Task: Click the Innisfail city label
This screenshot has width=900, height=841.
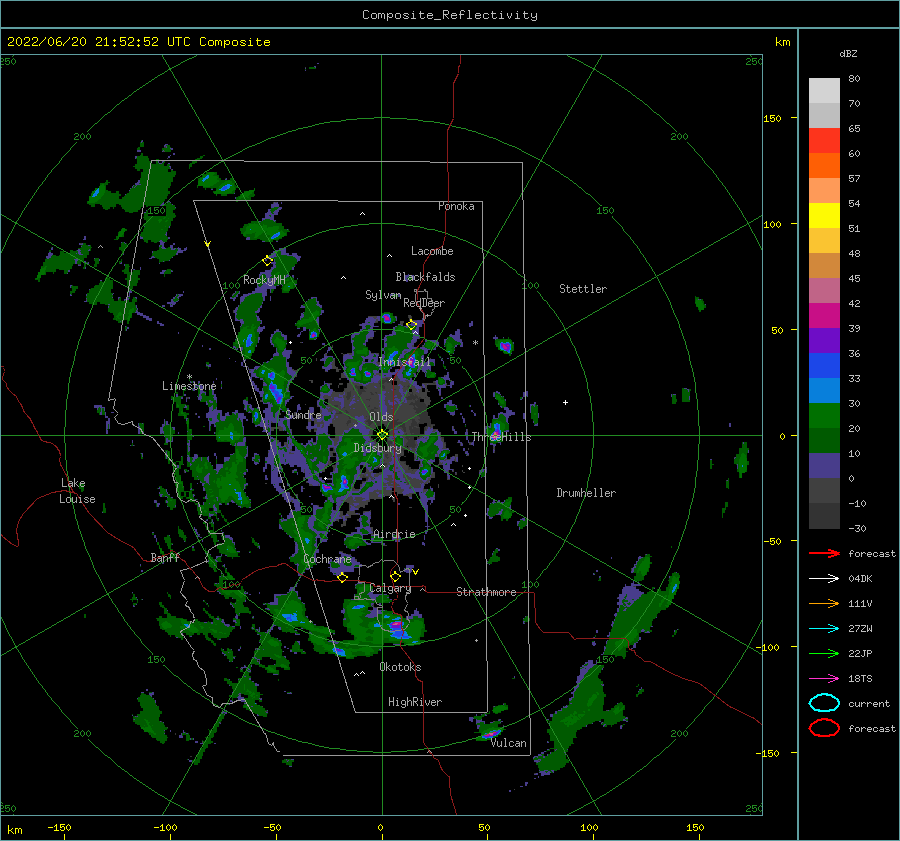Action: 405,362
